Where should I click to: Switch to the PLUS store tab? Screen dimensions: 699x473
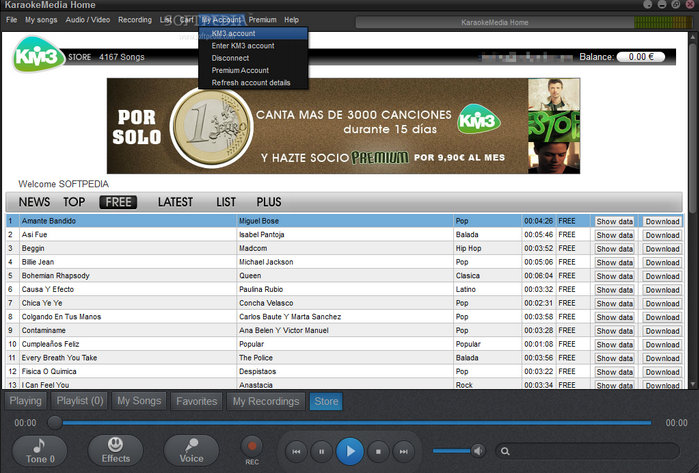(x=269, y=202)
